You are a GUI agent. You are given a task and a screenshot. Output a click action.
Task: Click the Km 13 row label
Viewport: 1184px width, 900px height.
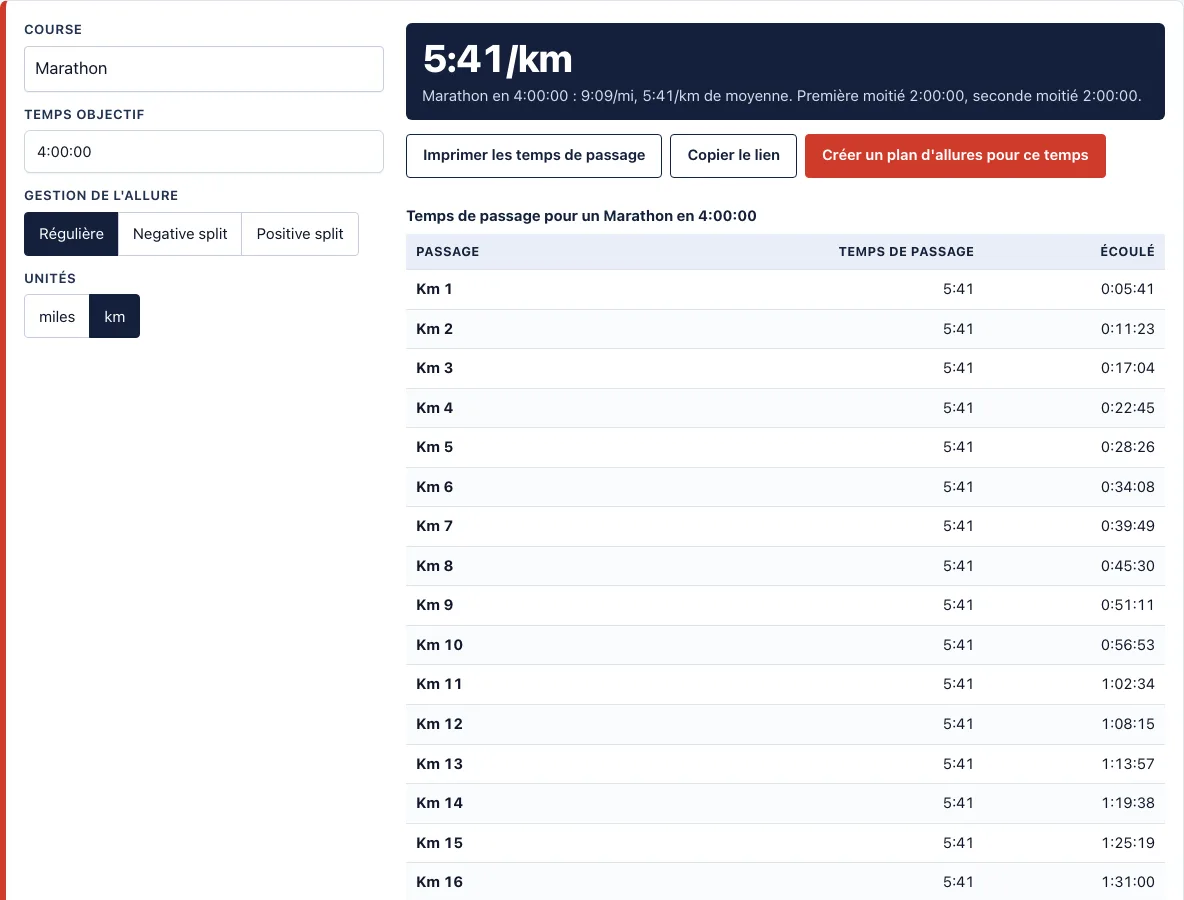(439, 764)
